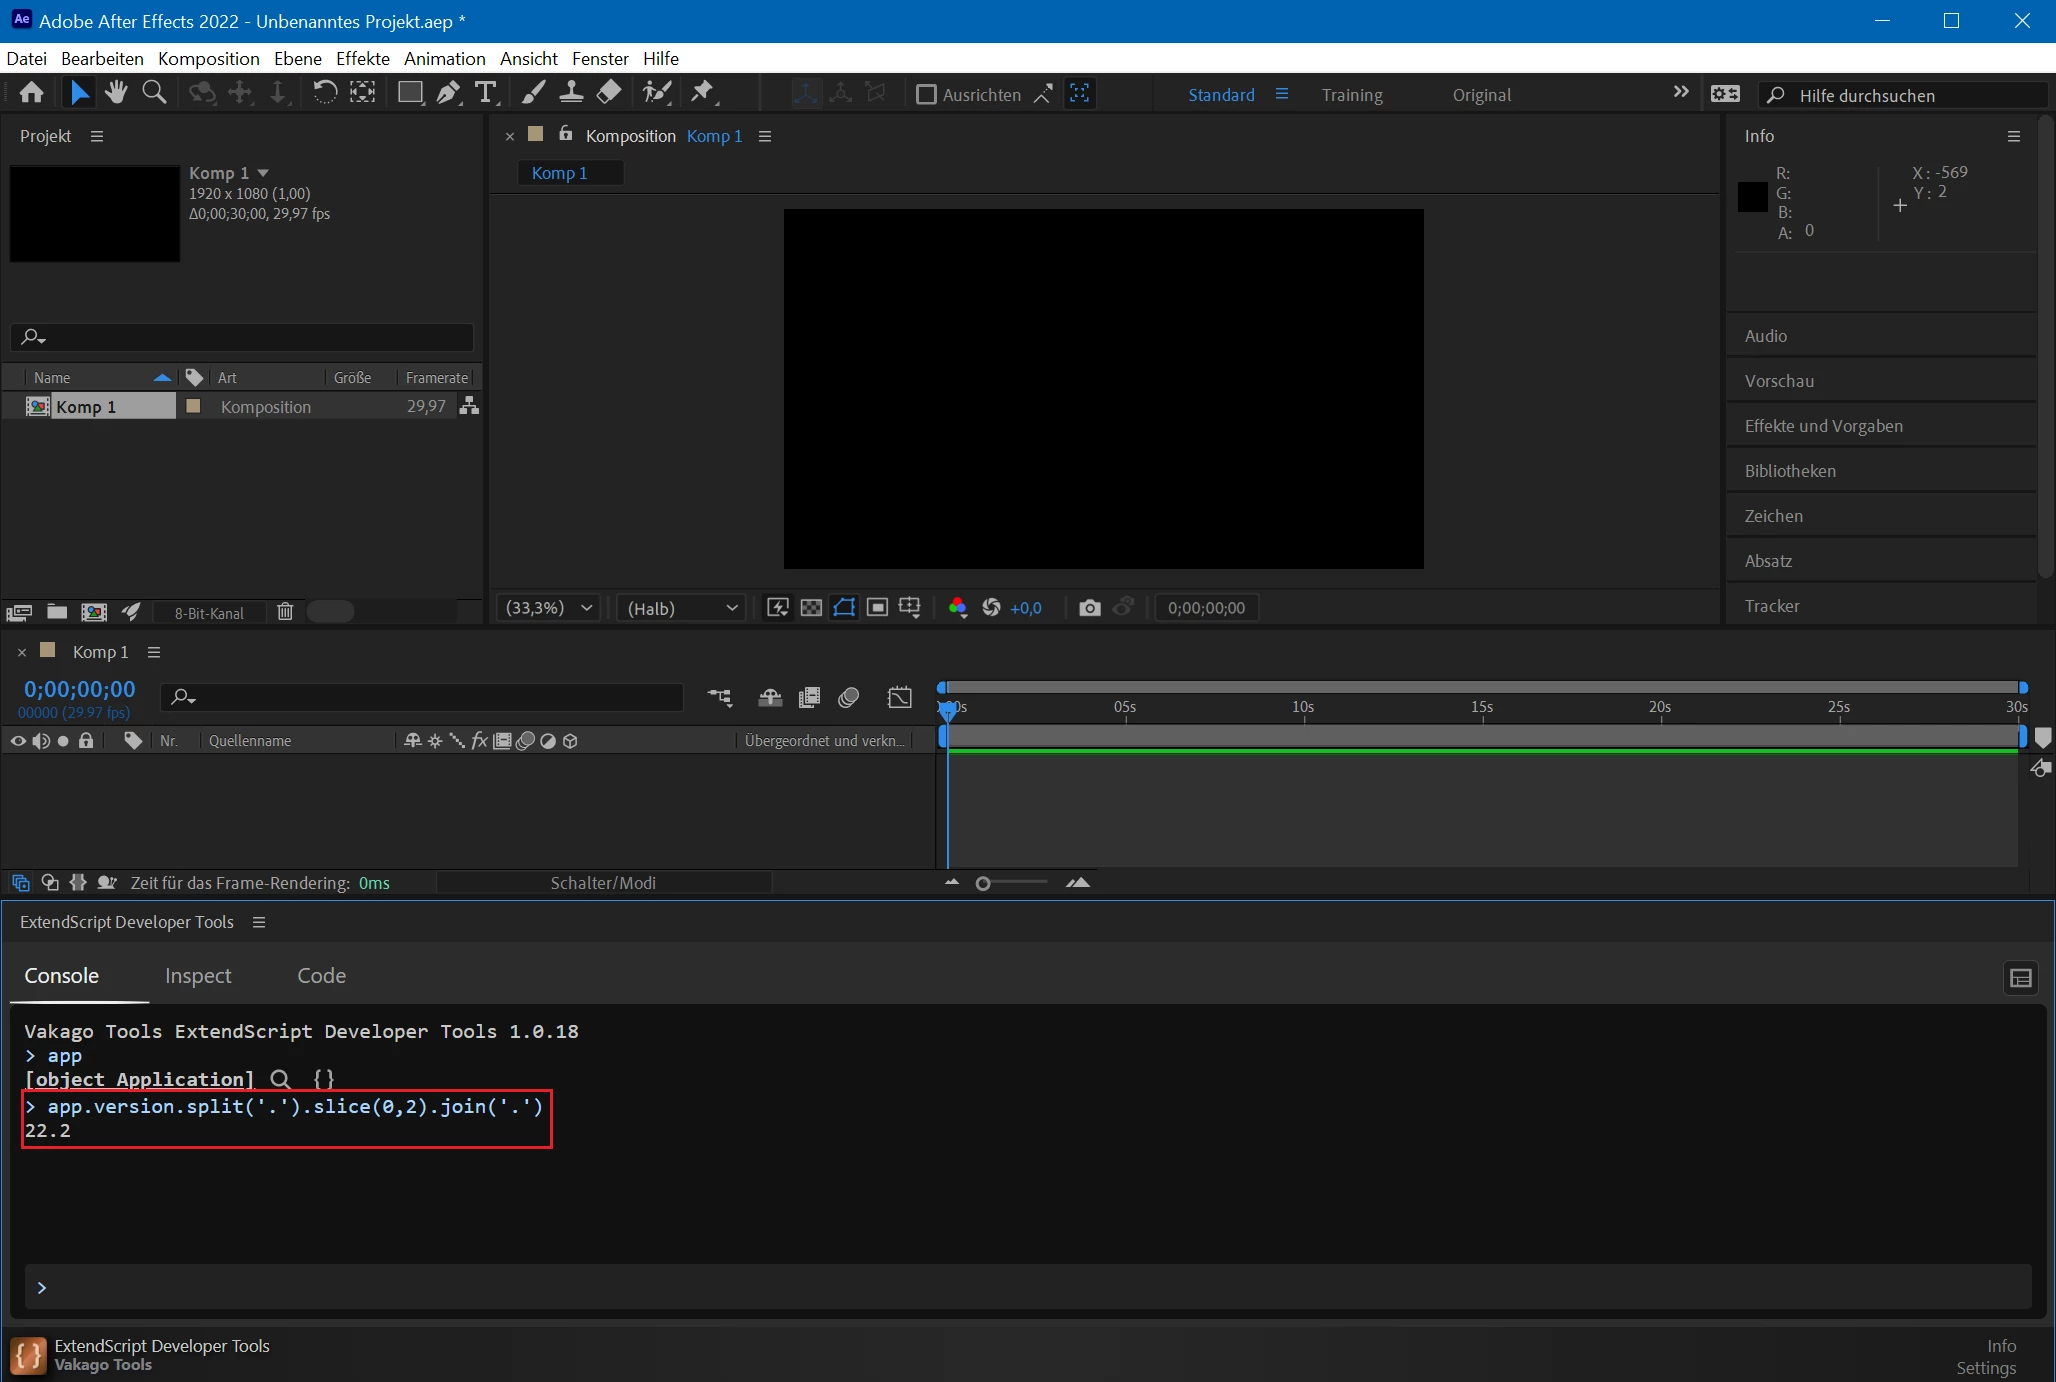2056x1382 pixels.
Task: Open the (33,3%) zoom dropdown
Action: click(549, 608)
